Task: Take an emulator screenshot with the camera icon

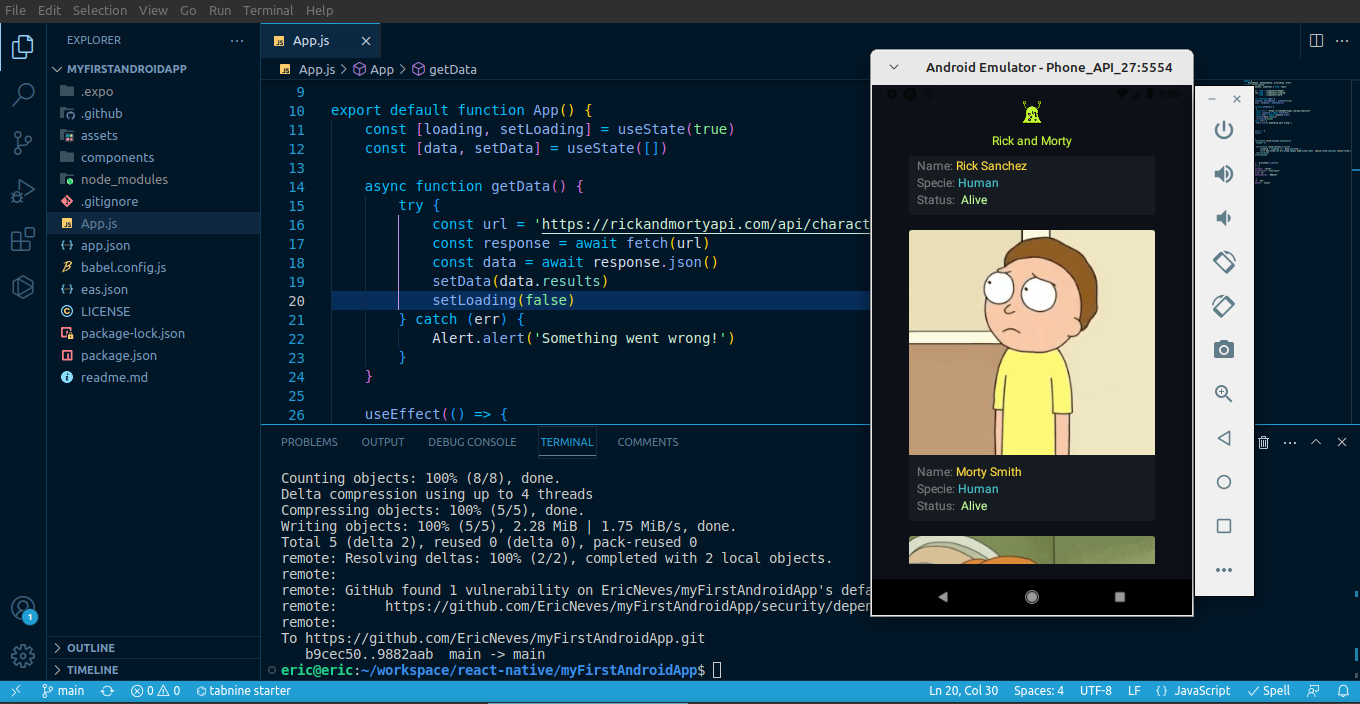Action: 1223,350
